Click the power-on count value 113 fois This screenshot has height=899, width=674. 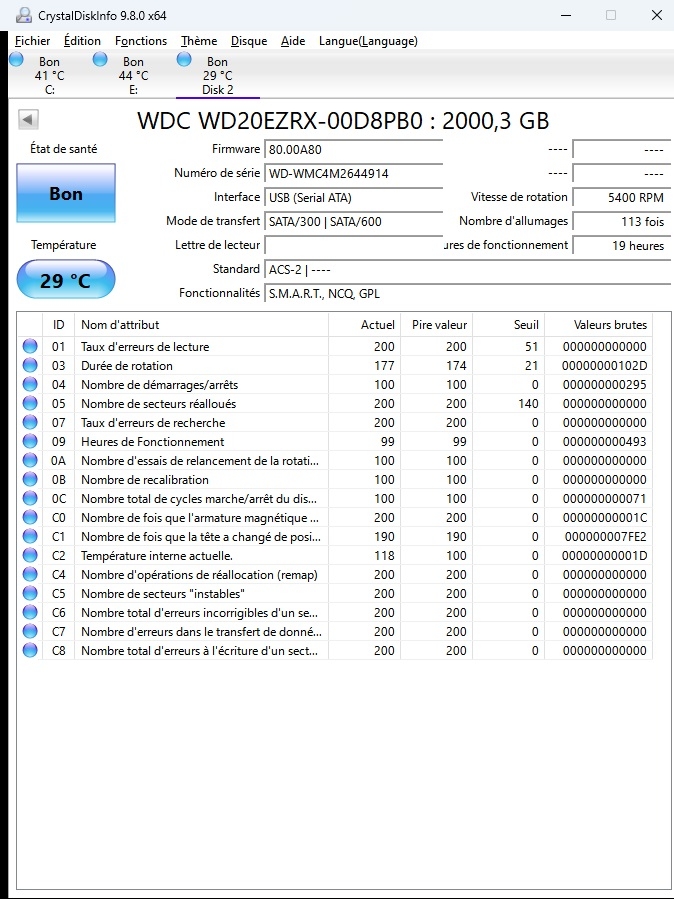pos(621,221)
